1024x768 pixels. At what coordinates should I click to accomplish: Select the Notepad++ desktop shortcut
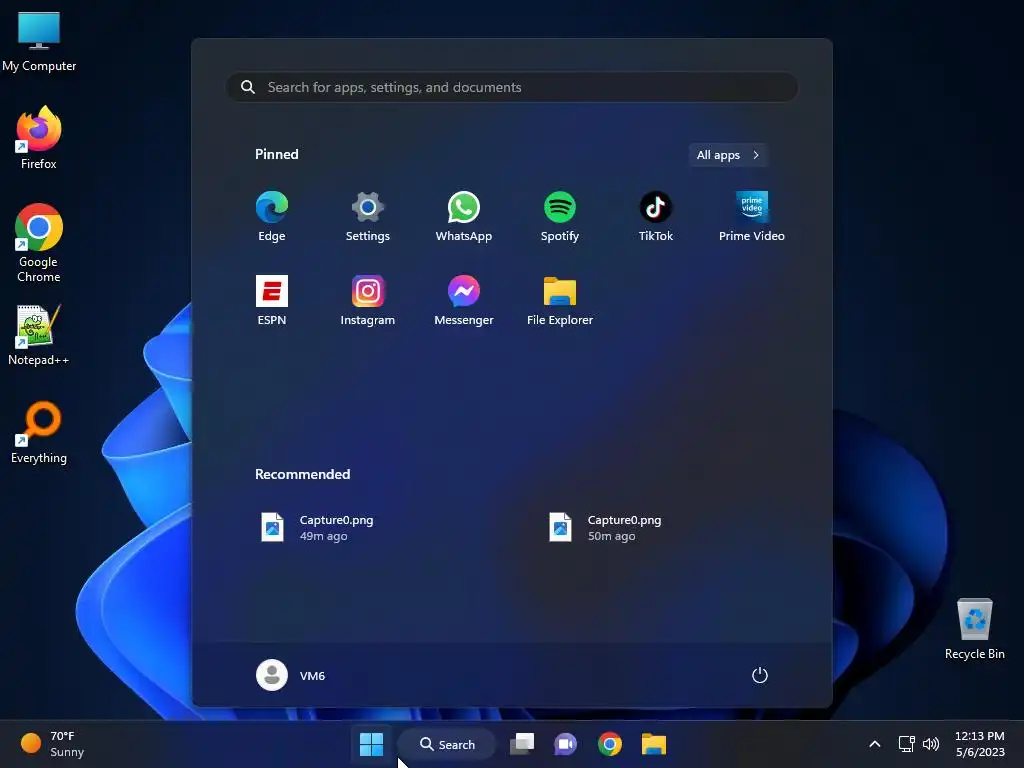[39, 334]
